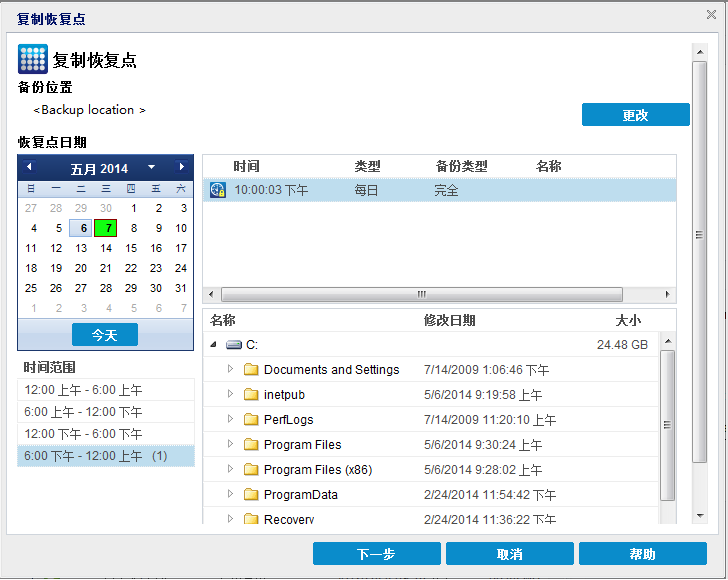Click the ProgramData folder icon
The height and width of the screenshot is (580, 728).
(251, 495)
